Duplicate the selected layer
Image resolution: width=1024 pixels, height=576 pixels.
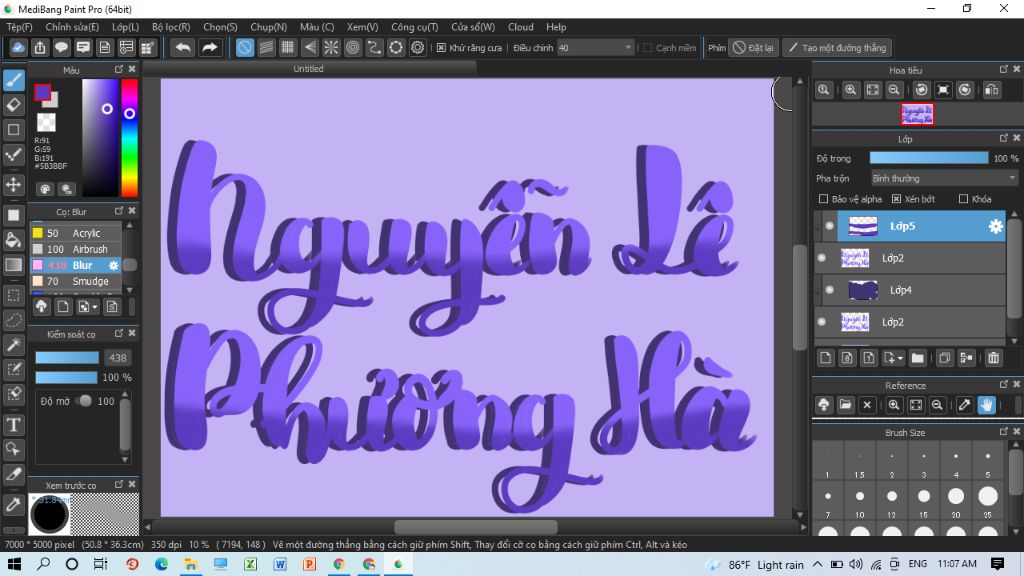pos(944,357)
